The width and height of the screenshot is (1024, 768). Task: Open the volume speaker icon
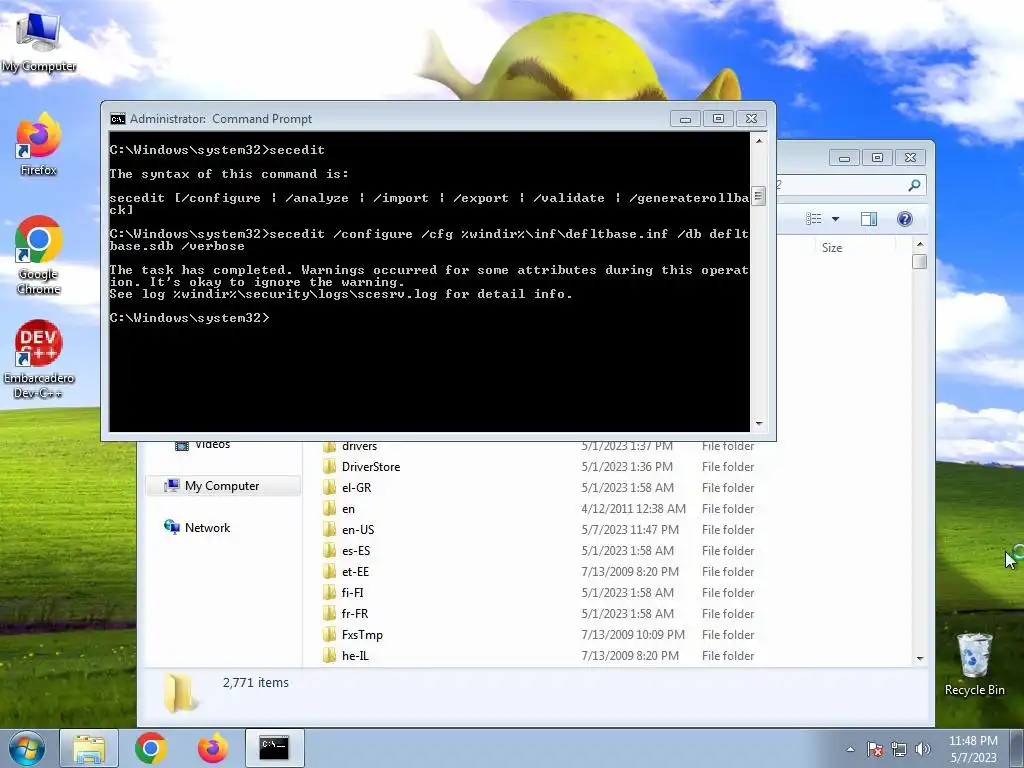coord(923,750)
